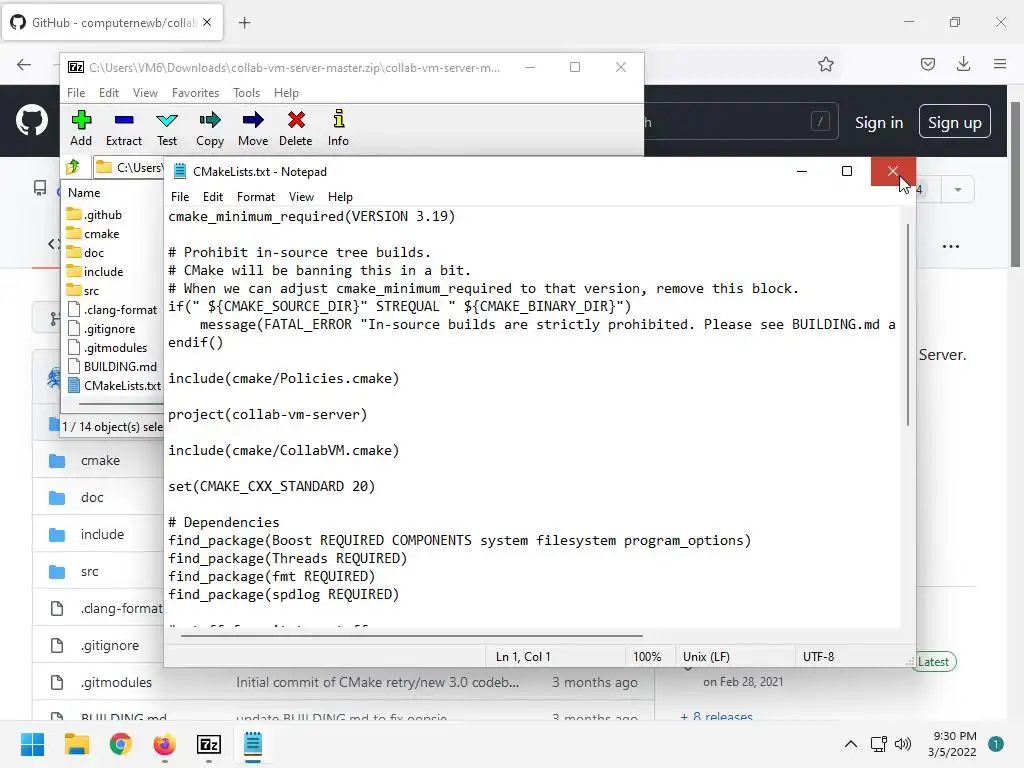Open the cmake folder on GitHub page
The image size is (1024, 768).
(x=100, y=460)
